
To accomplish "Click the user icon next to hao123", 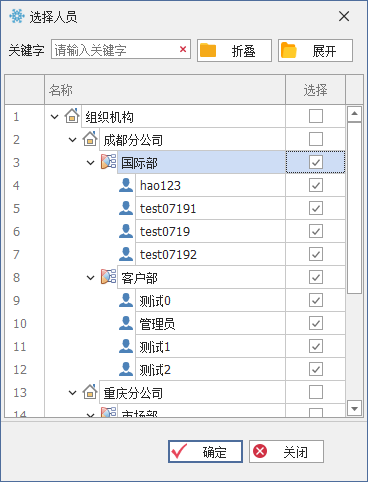I will coord(126,185).
